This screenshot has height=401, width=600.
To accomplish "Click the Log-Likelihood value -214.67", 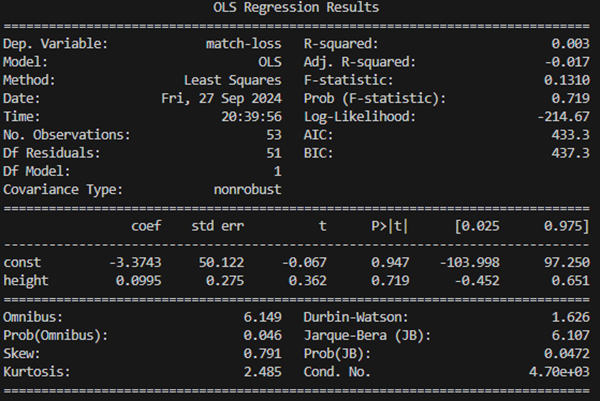I will click(561, 117).
